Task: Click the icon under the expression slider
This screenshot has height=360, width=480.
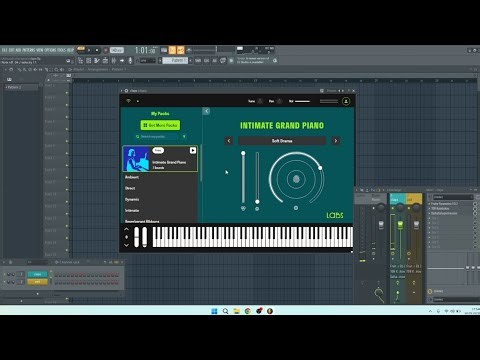Action: 243,208
